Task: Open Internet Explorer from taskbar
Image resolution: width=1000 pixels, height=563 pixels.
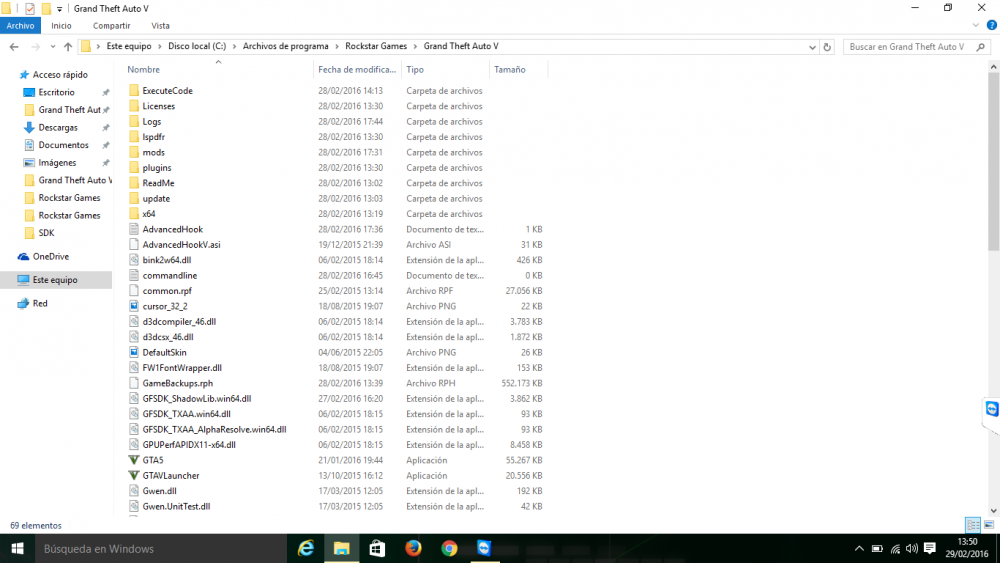Action: [306, 548]
